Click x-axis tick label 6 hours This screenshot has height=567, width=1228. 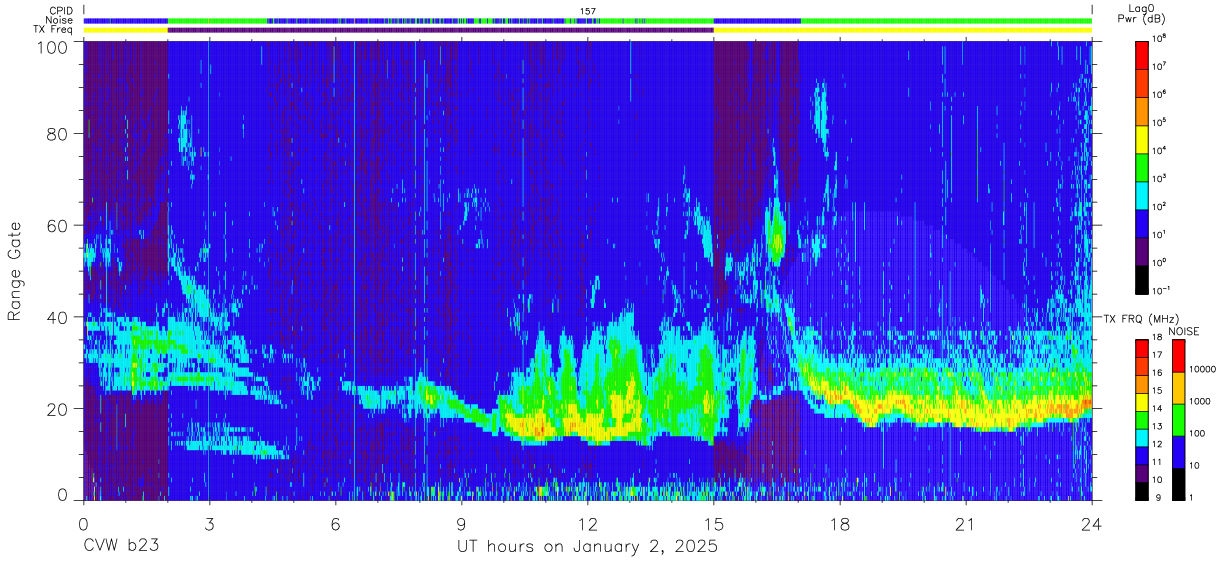pyautogui.click(x=335, y=525)
